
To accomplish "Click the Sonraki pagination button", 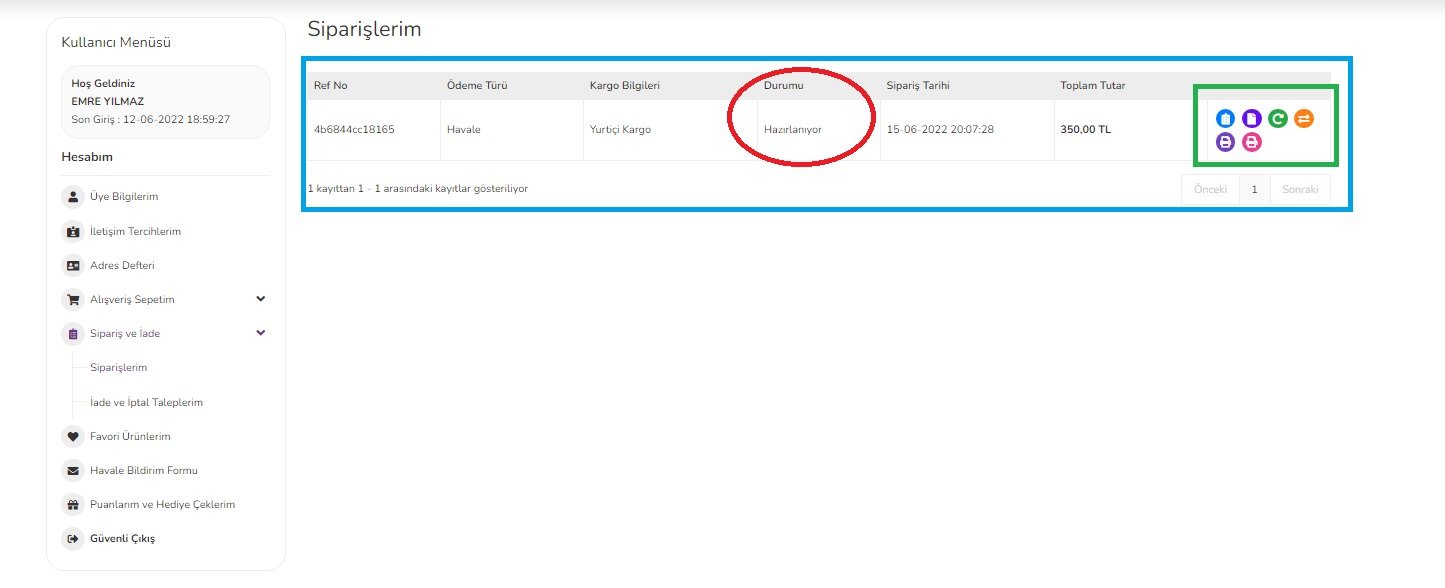I will 1300,189.
